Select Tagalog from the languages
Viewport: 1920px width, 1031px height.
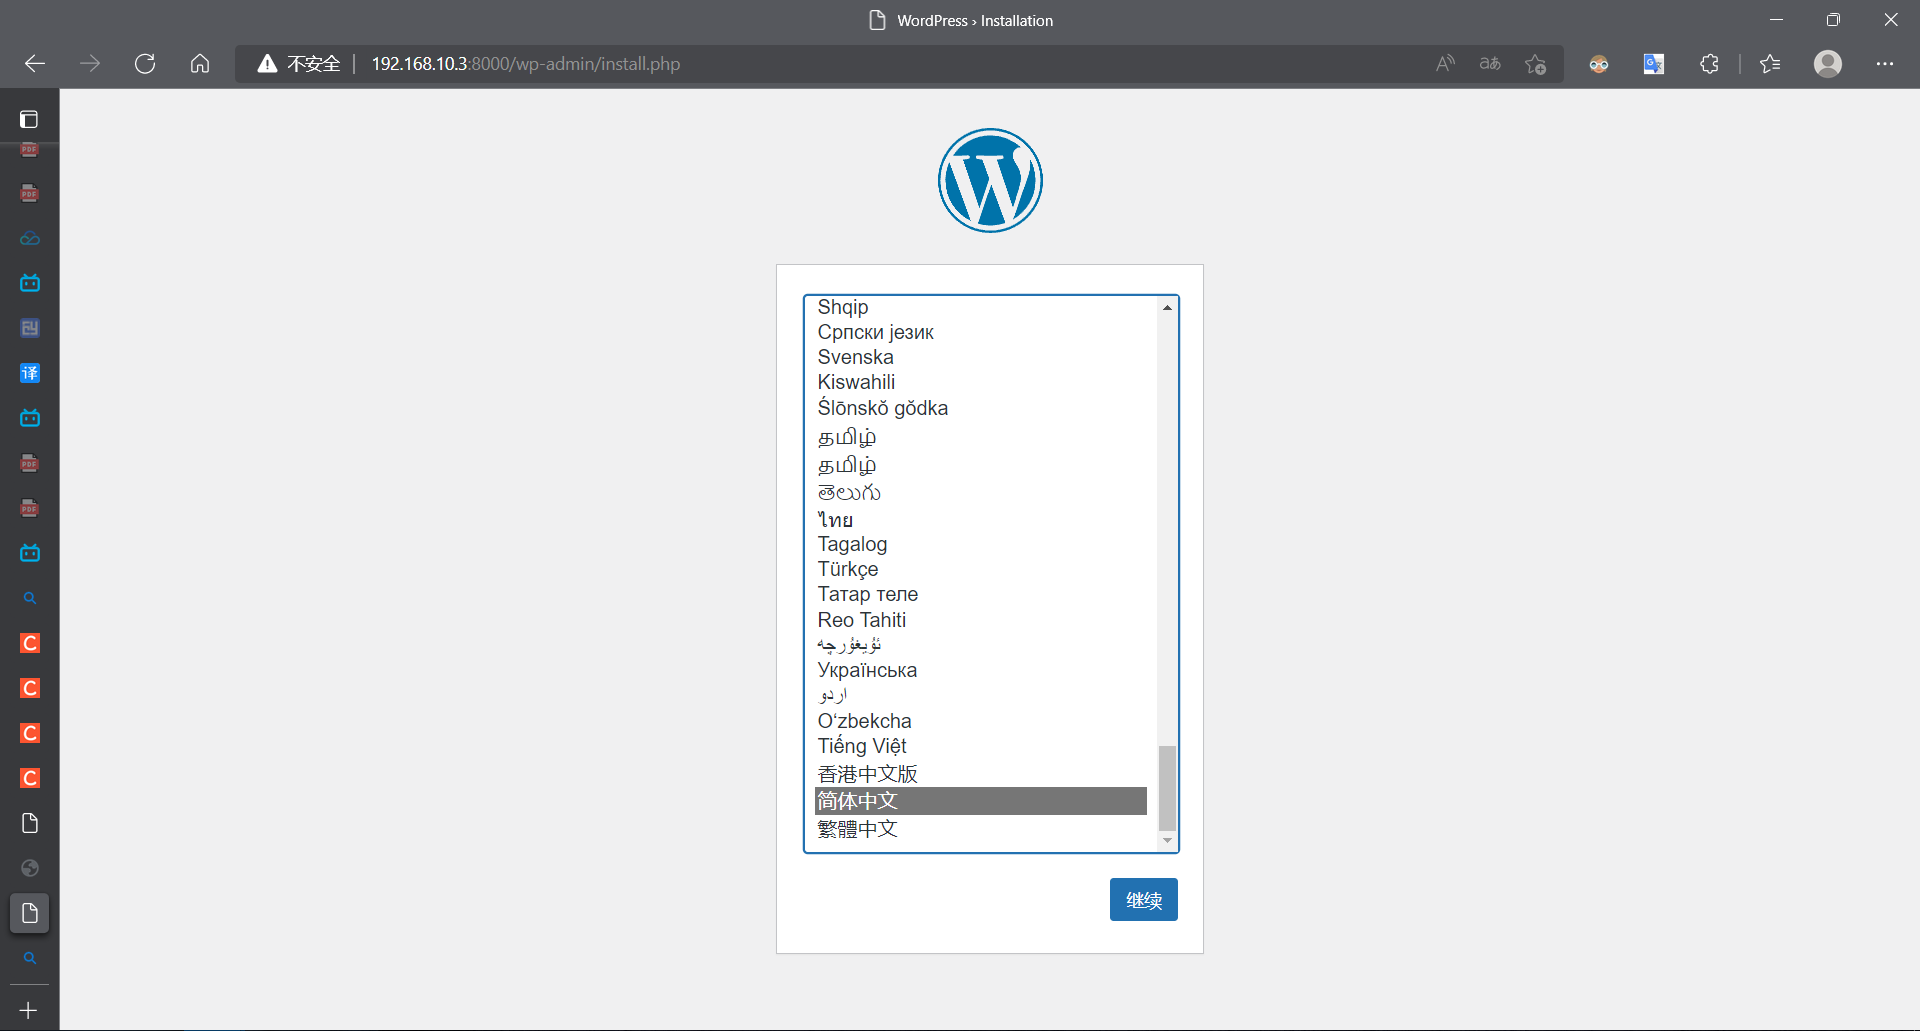981,544
